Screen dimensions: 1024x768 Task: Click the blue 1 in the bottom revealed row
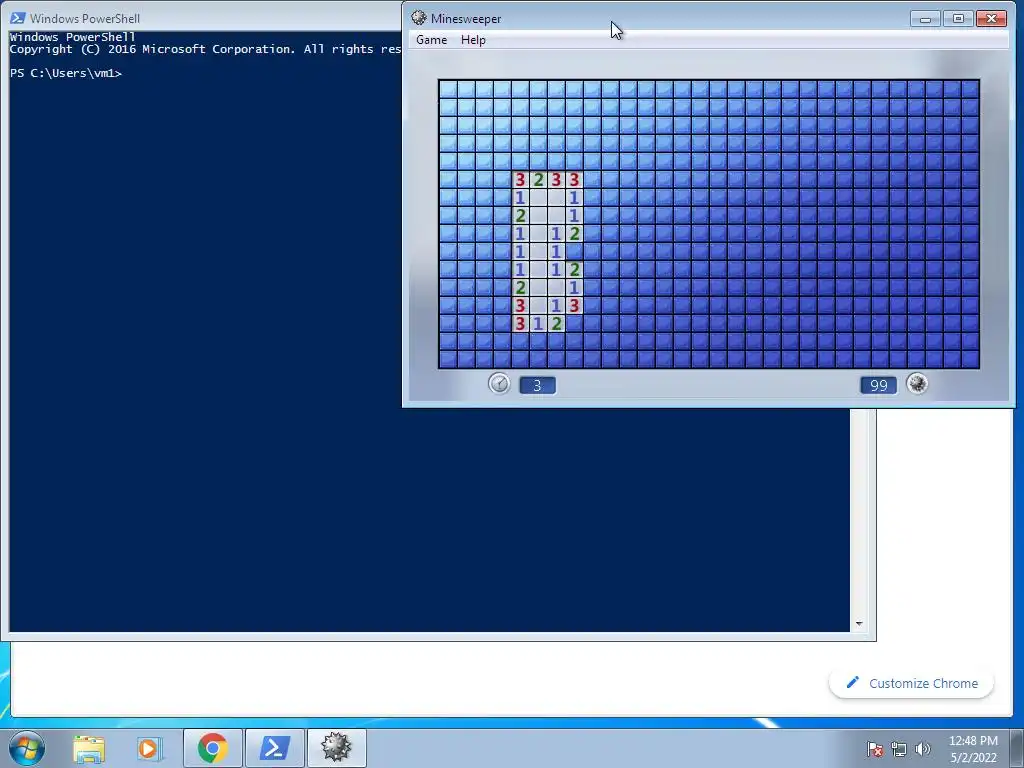pyautogui.click(x=538, y=323)
